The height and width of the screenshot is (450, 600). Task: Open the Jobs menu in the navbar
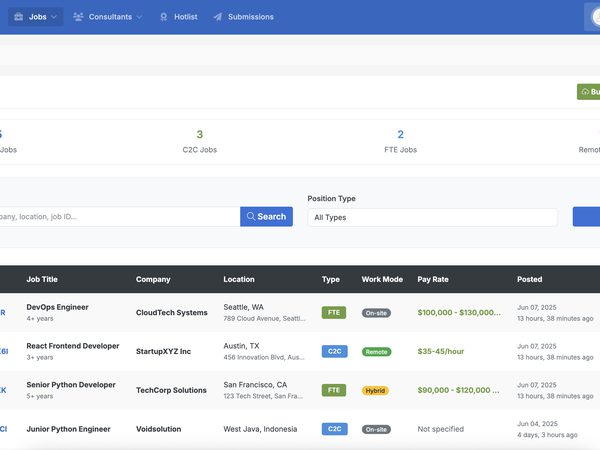click(x=36, y=17)
